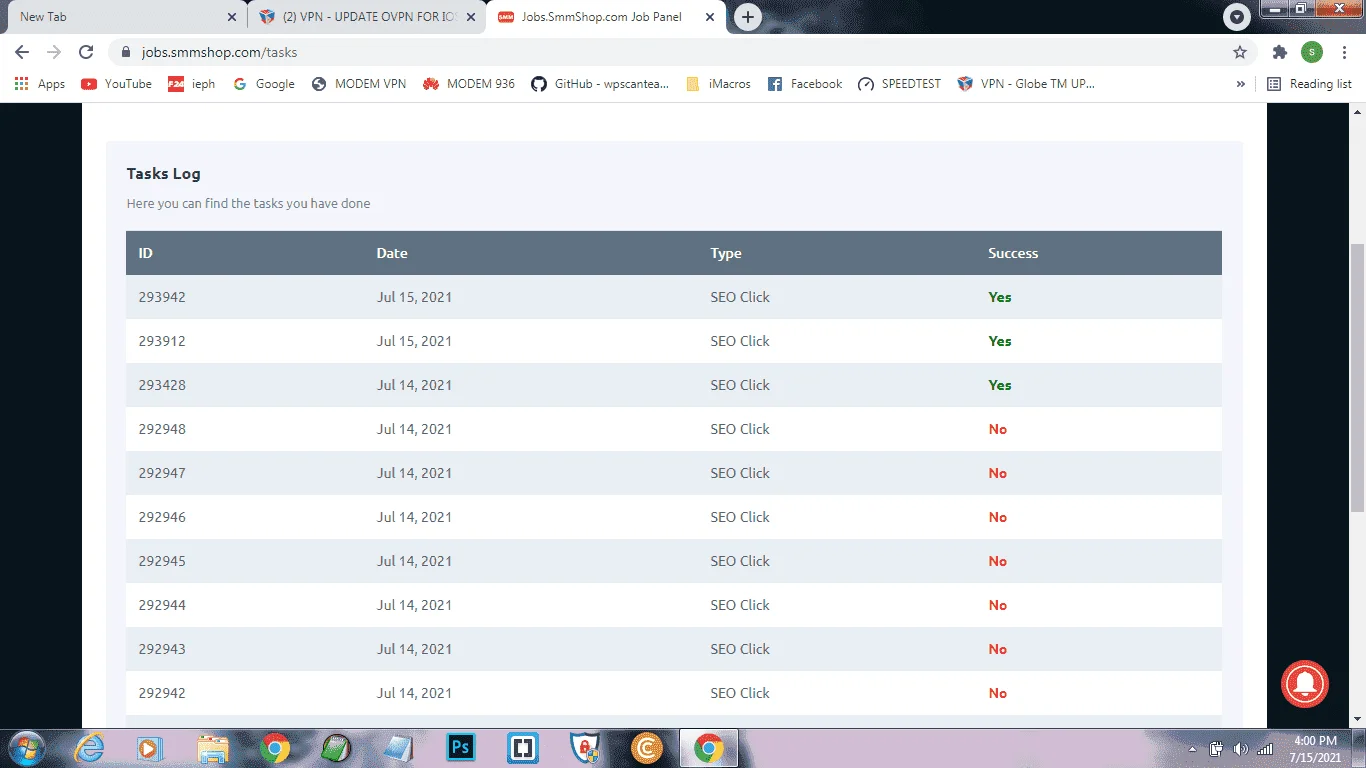Go back using the browser back arrow

click(x=22, y=52)
